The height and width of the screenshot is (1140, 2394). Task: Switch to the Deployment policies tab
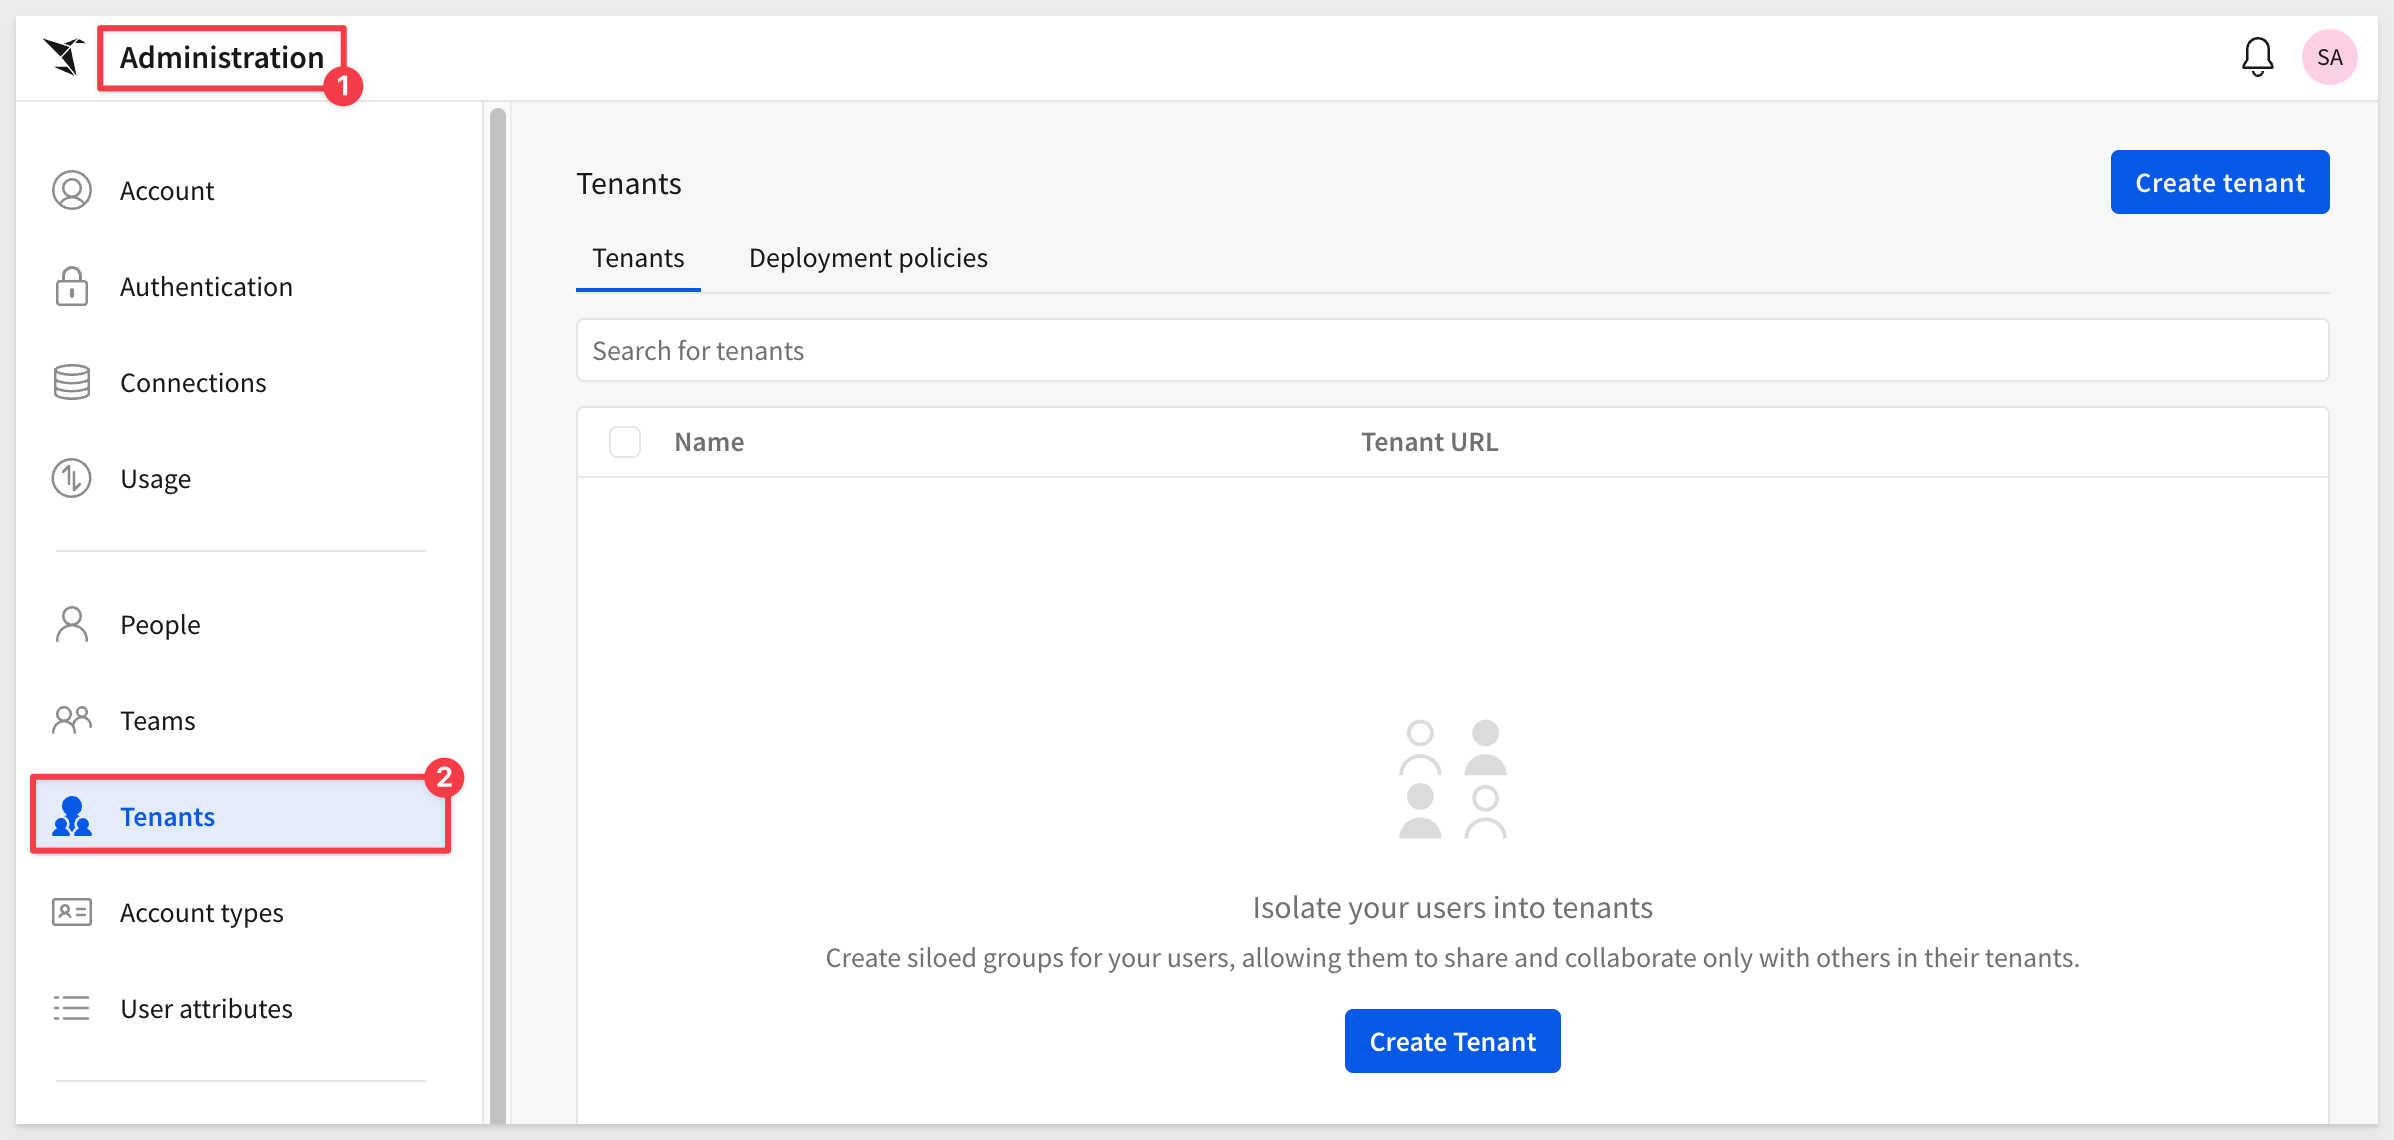click(868, 258)
